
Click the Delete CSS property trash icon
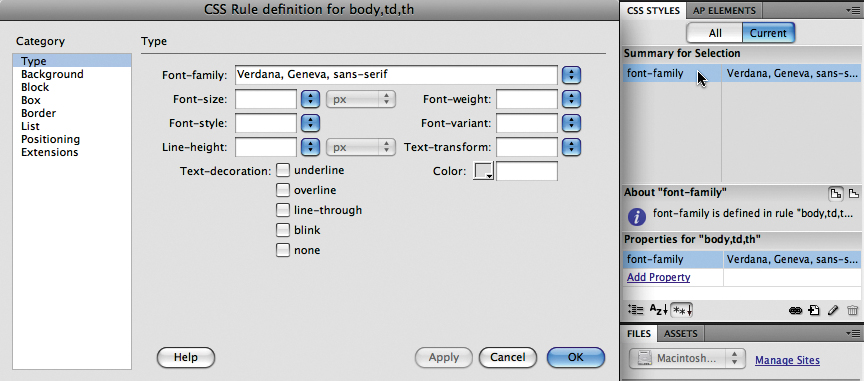tap(852, 310)
